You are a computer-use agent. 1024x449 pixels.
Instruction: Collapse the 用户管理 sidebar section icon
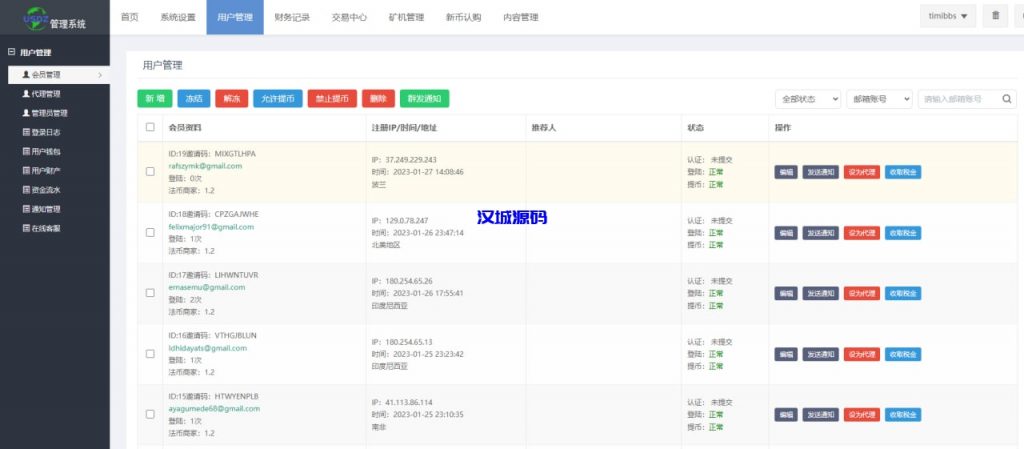point(11,52)
